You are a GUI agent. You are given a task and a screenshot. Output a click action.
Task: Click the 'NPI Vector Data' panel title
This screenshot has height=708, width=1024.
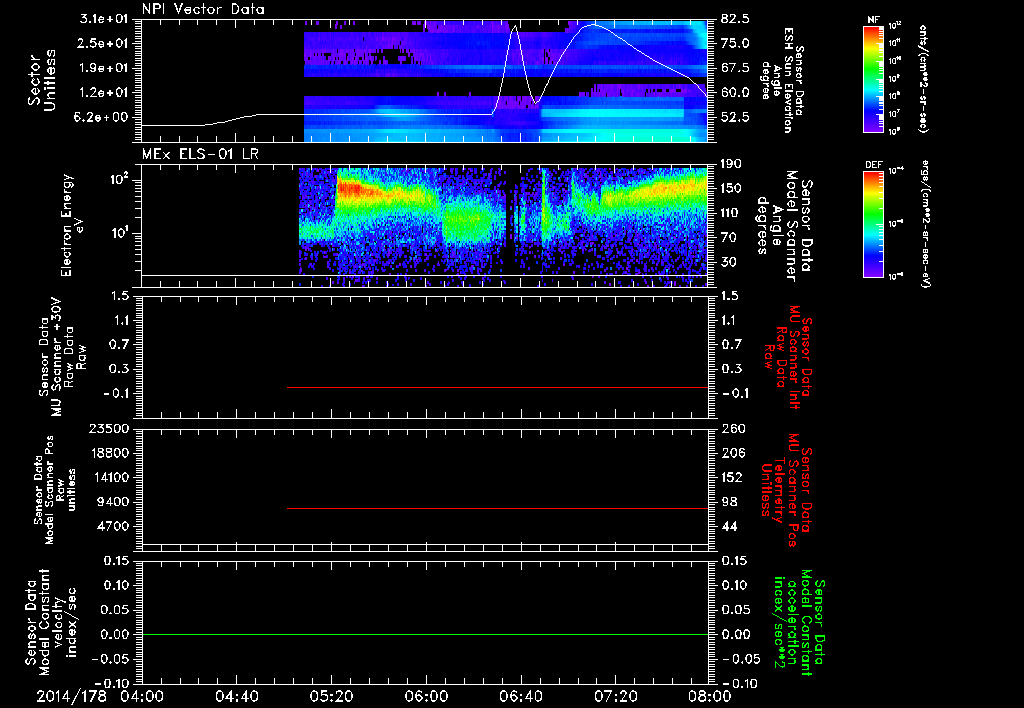tap(203, 9)
